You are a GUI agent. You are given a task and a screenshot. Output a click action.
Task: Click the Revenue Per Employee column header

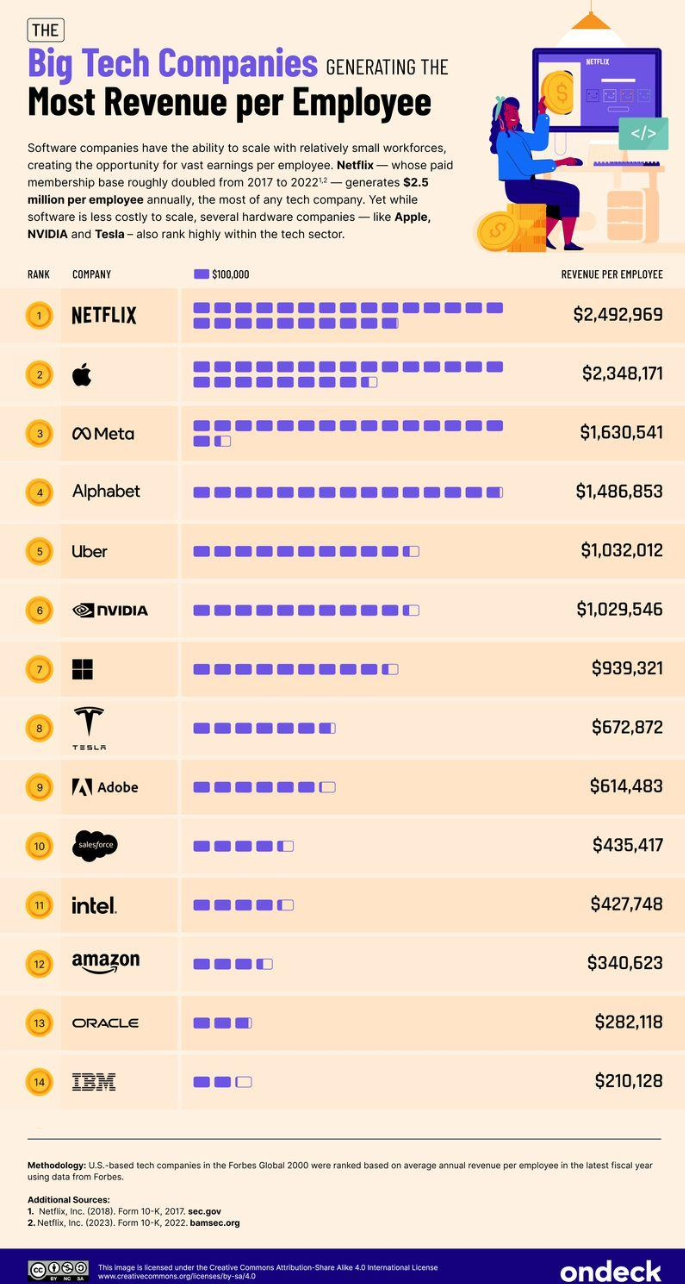(611, 274)
